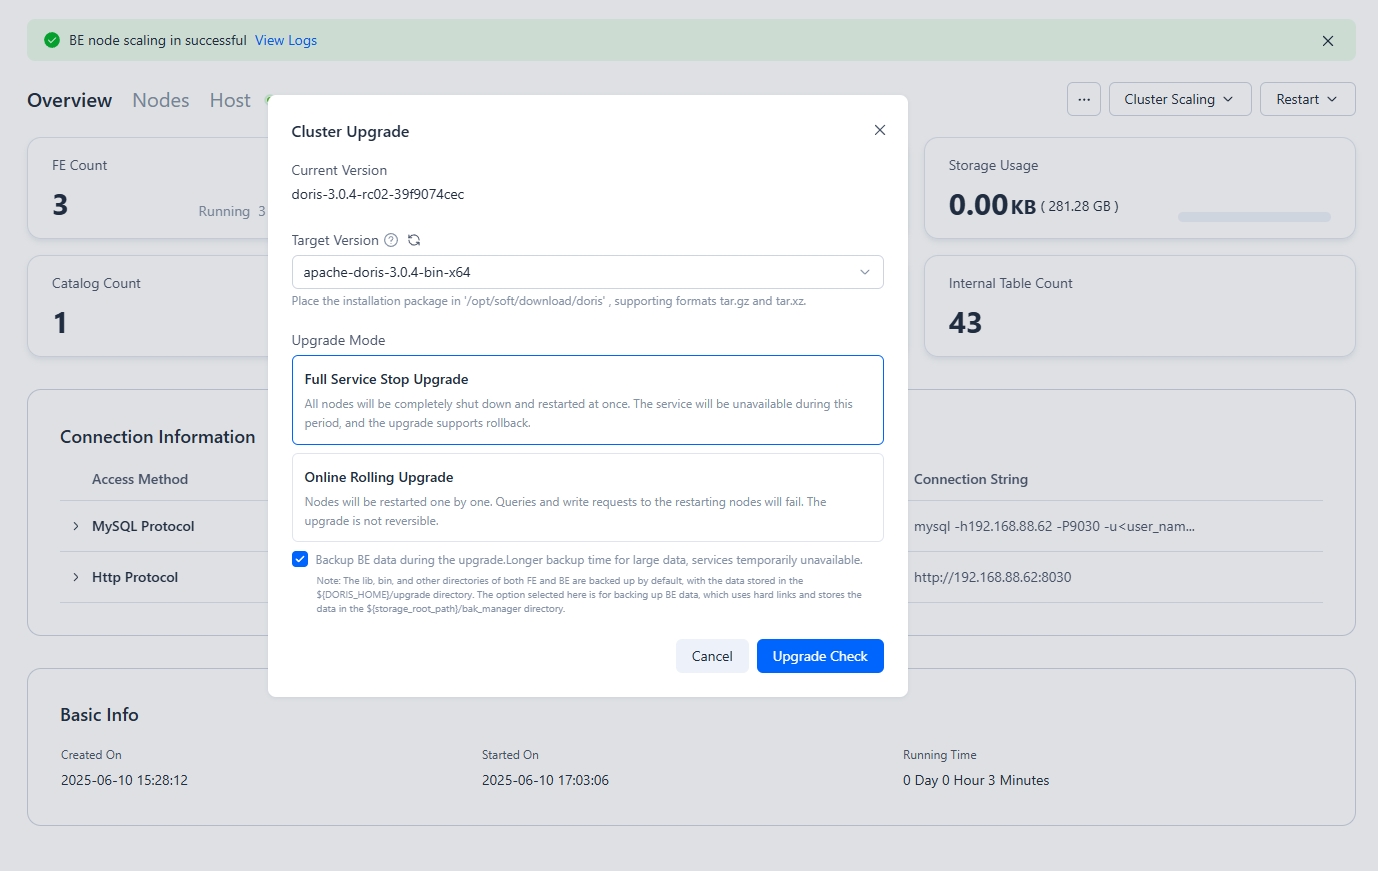Click the green success checkmark icon
The height and width of the screenshot is (871, 1378).
tap(52, 41)
